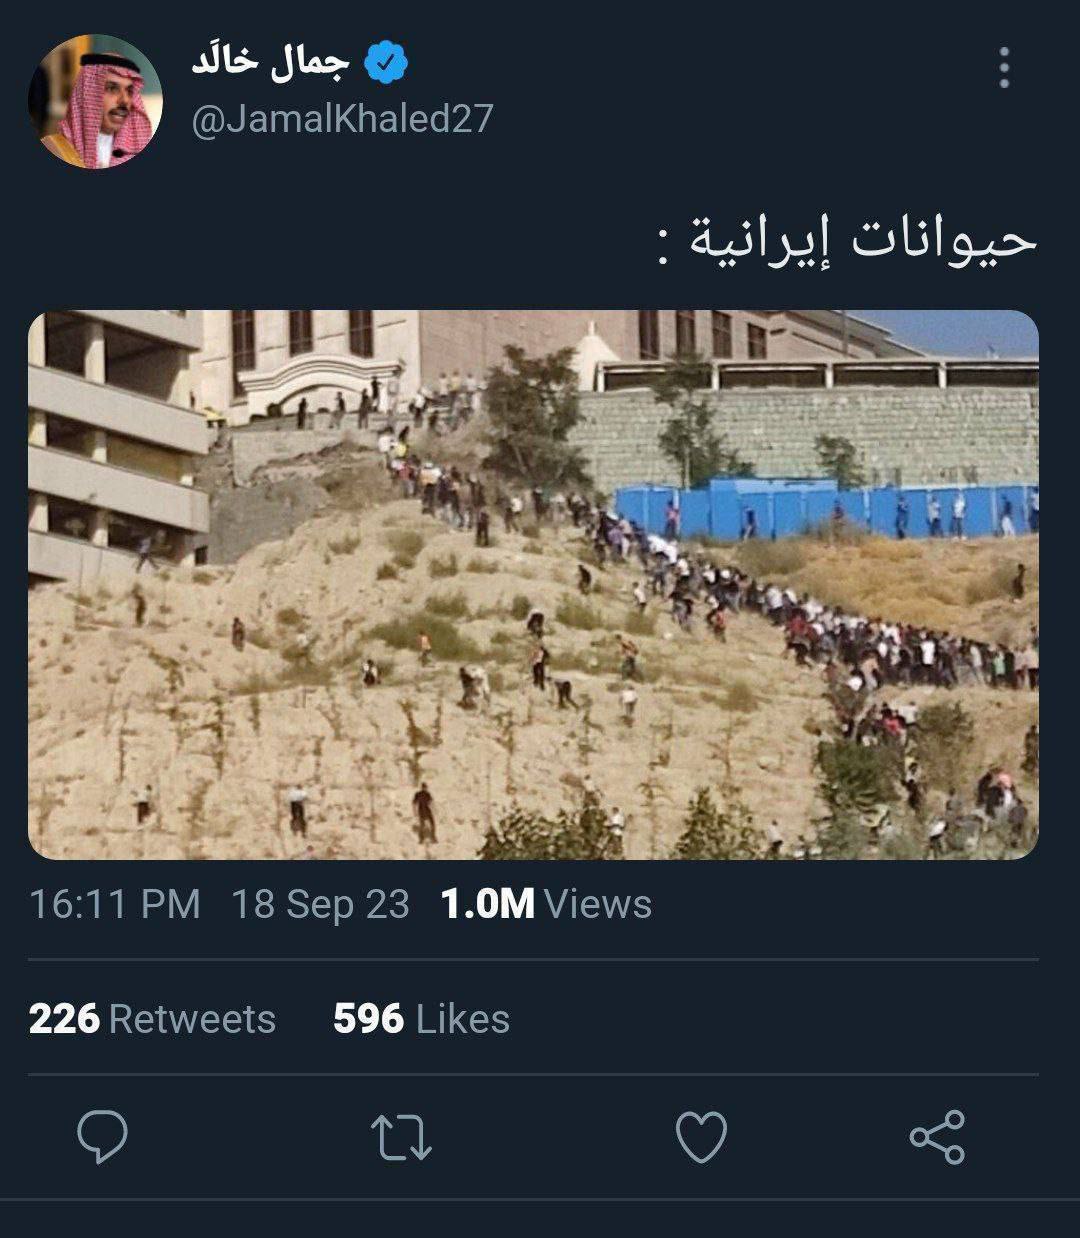This screenshot has height=1238, width=1080.
Task: Tap the 18 Sep 23 date
Action: pyautogui.click(x=321, y=904)
